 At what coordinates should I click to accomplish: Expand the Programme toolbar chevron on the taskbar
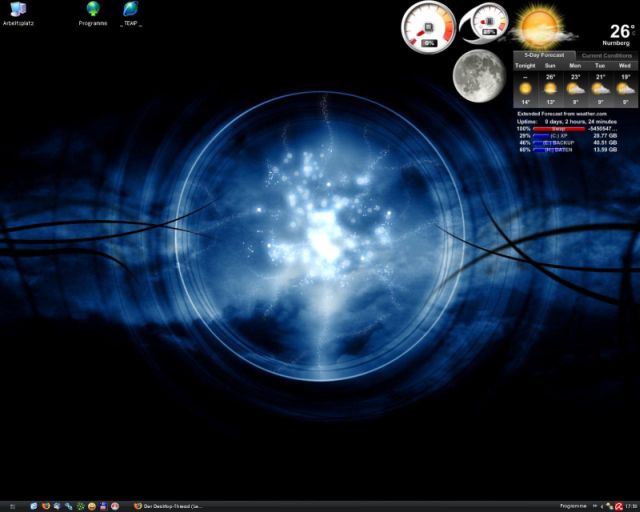(x=594, y=506)
